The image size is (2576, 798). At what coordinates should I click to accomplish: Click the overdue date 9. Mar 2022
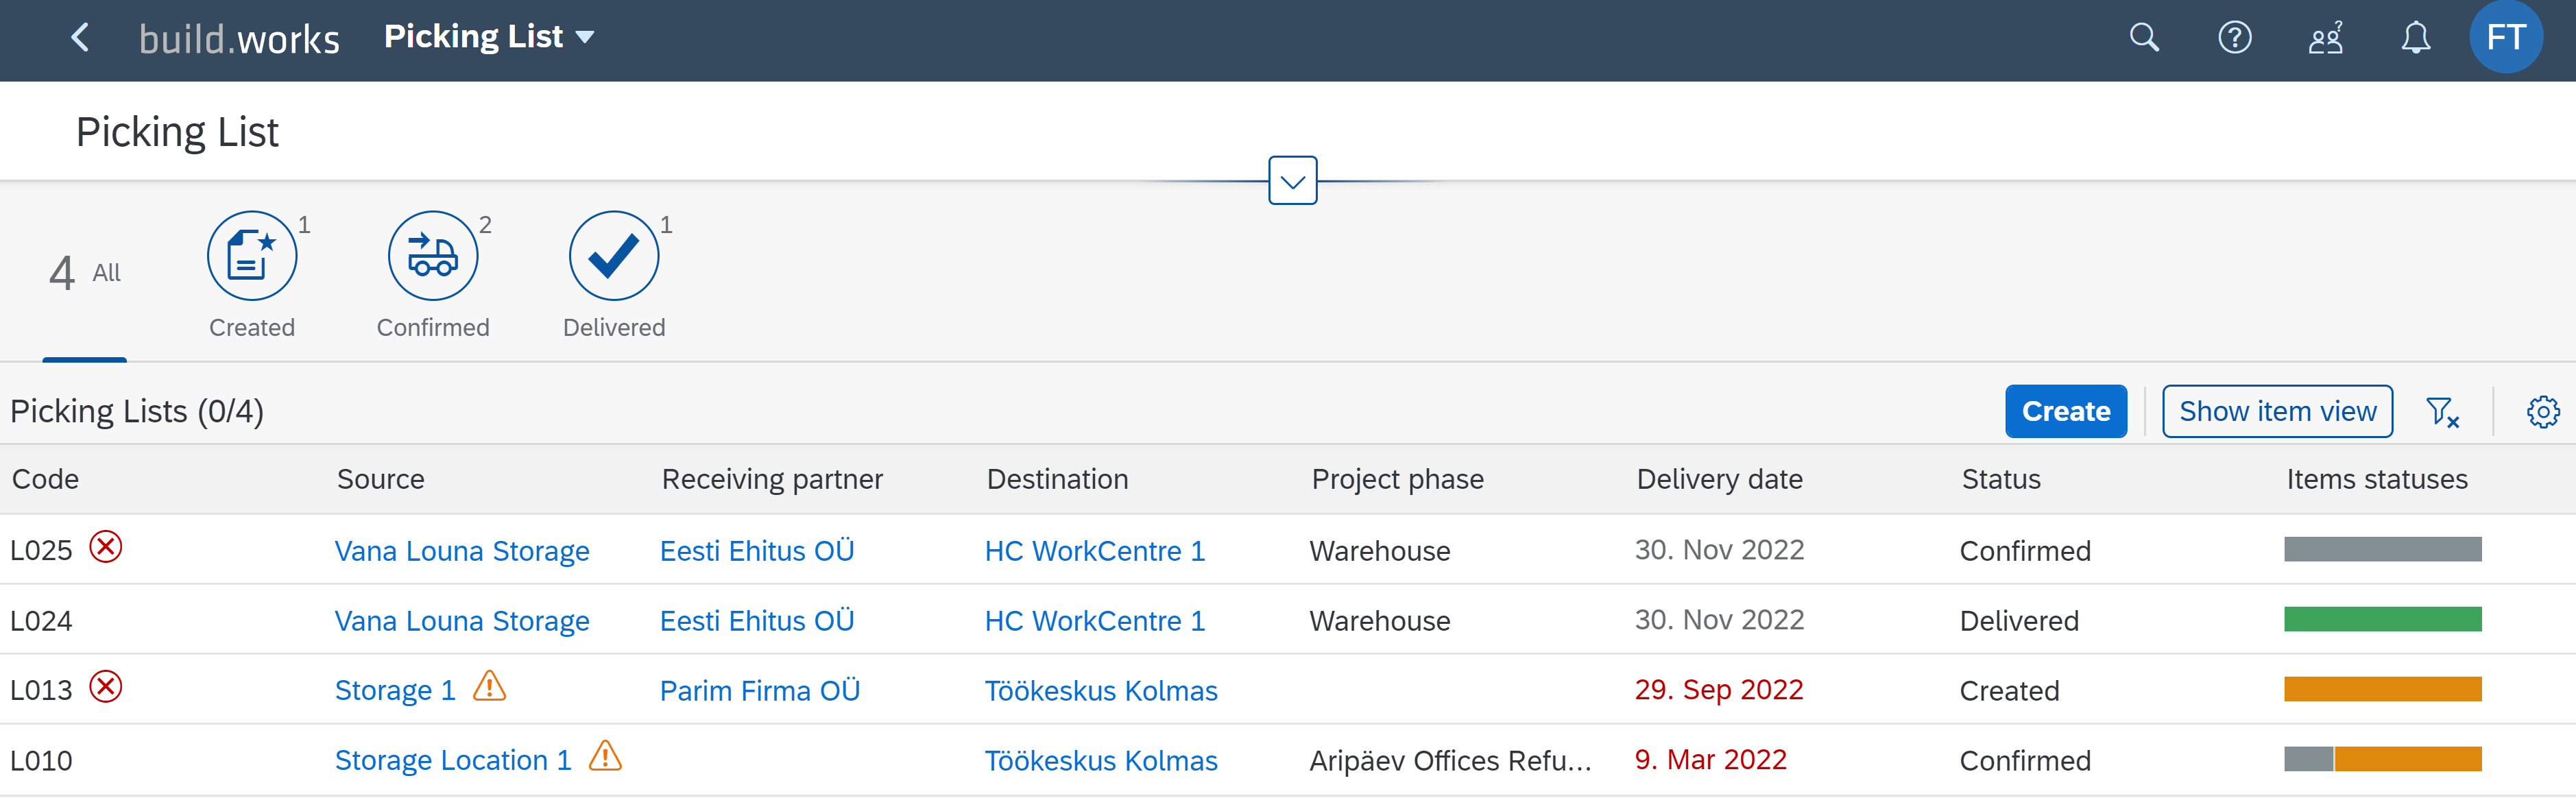point(1710,760)
